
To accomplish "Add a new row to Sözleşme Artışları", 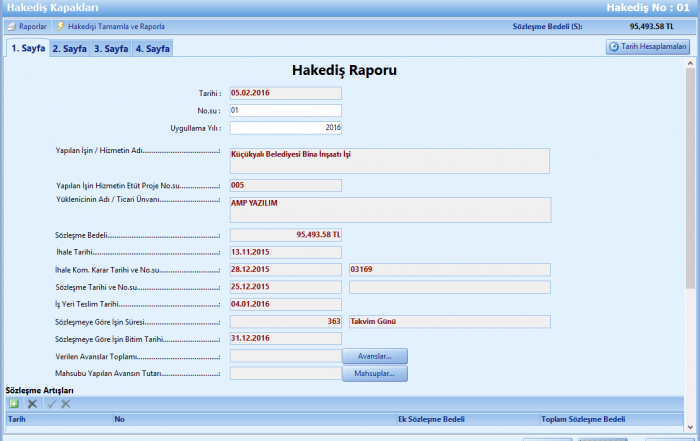I will (14, 403).
